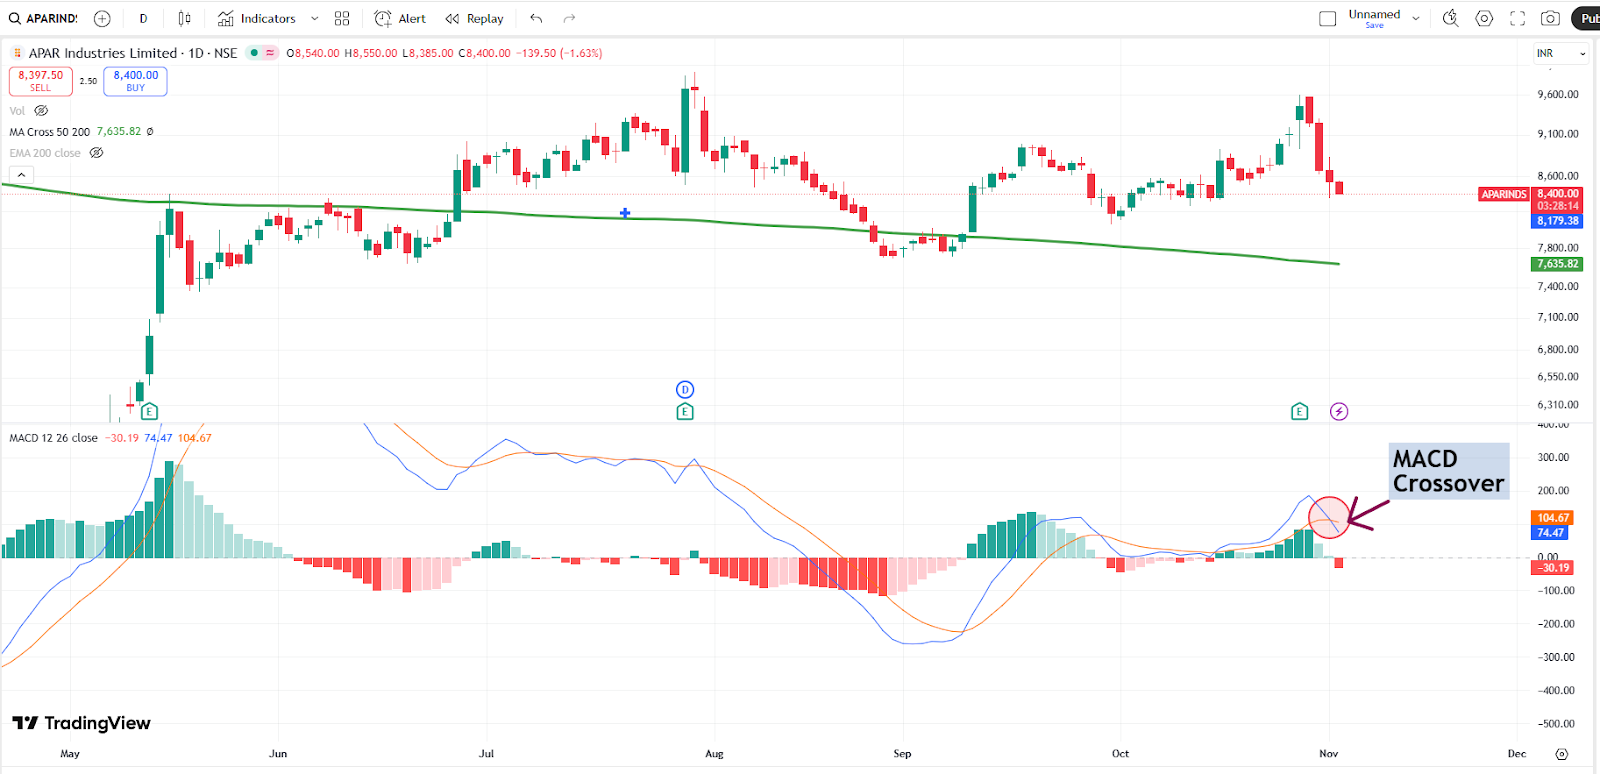Open the indicator templates grid icon
This screenshot has width=1600, height=774.
pos(342,18)
